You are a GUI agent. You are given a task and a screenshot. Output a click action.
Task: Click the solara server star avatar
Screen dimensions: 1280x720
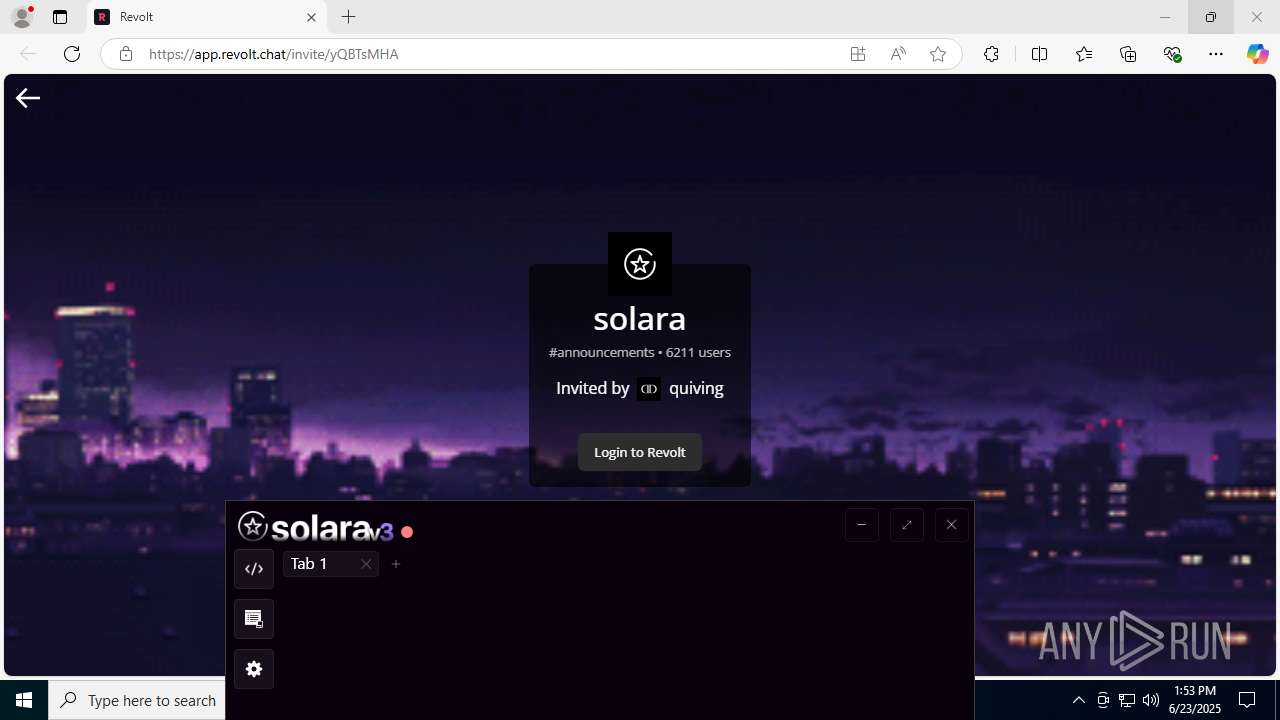pos(640,264)
